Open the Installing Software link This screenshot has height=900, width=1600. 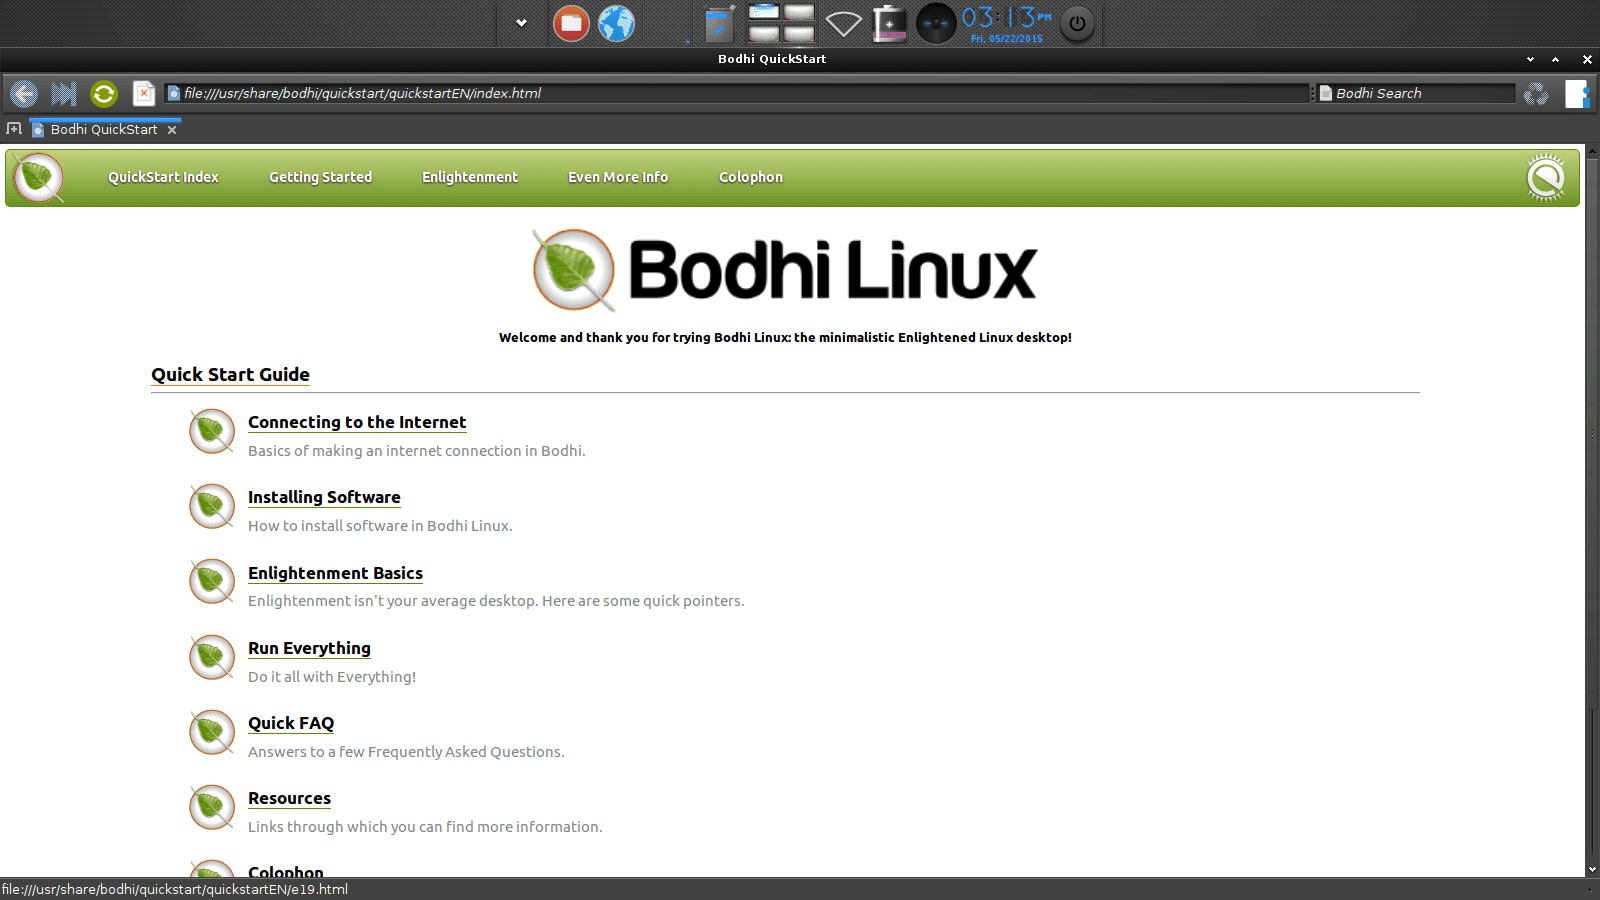(324, 497)
